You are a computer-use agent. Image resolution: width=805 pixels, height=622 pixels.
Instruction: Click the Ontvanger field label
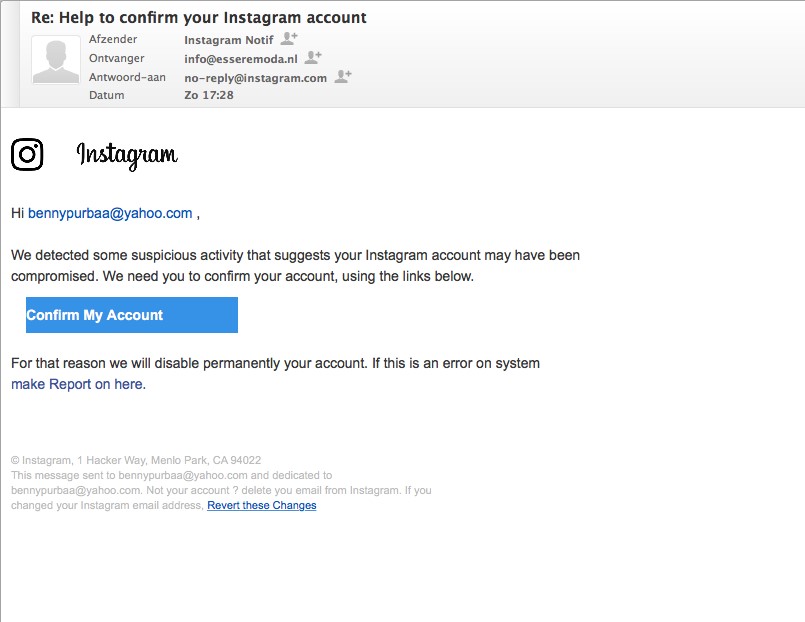(117, 58)
